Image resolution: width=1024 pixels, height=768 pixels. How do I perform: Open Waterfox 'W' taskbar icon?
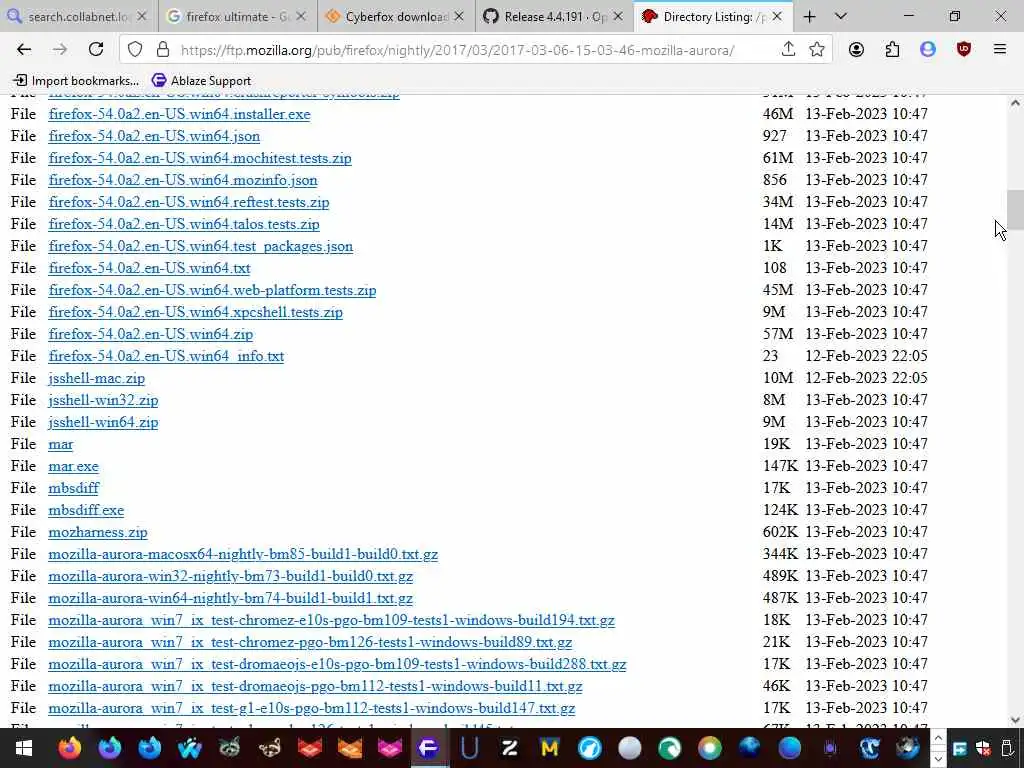pyautogui.click(x=189, y=748)
